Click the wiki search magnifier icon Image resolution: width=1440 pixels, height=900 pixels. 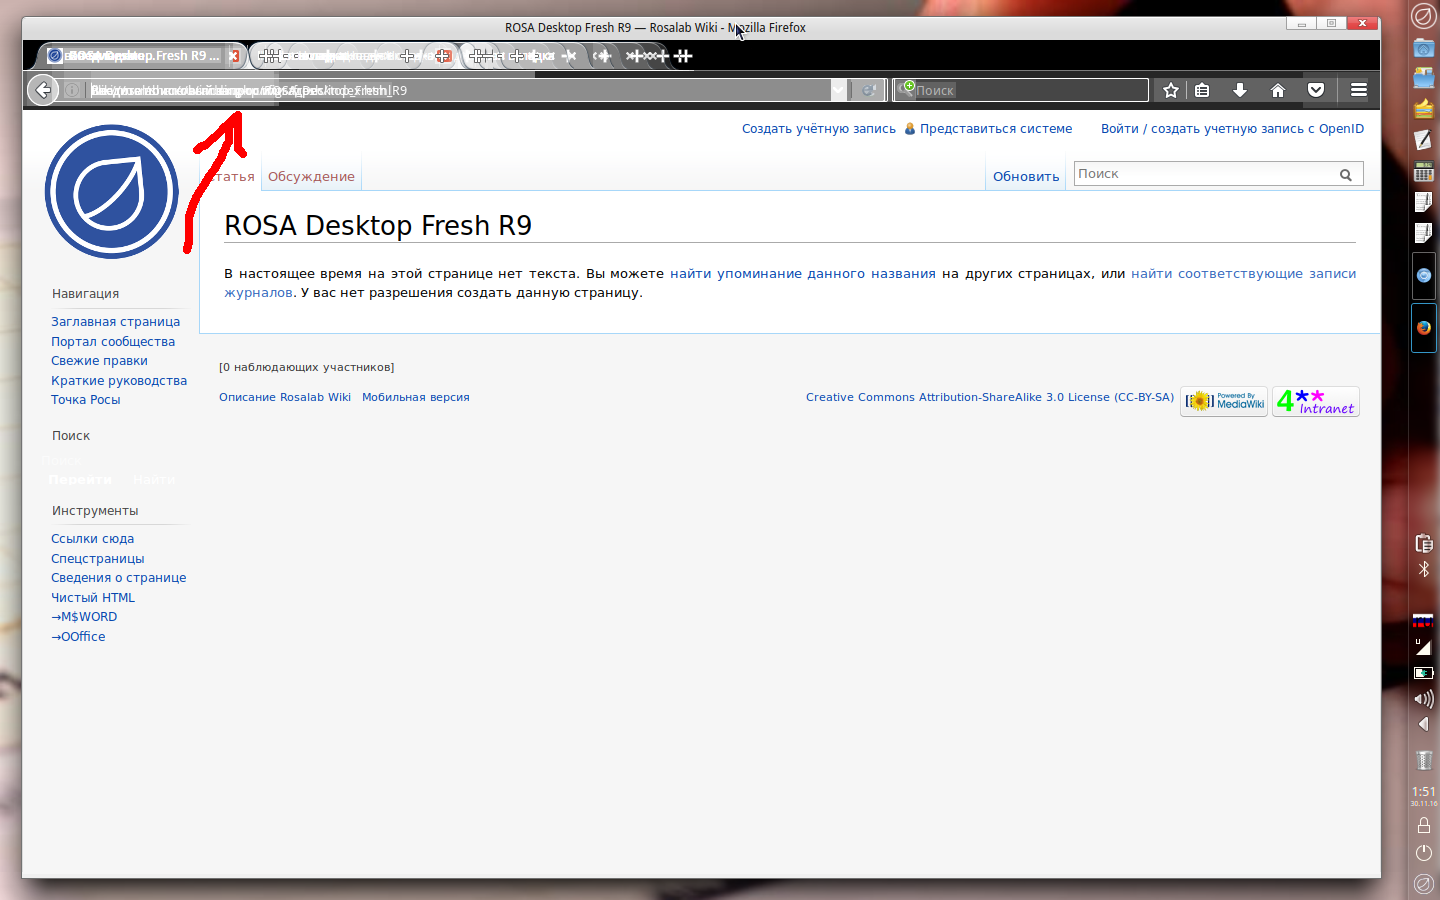[1346, 175]
